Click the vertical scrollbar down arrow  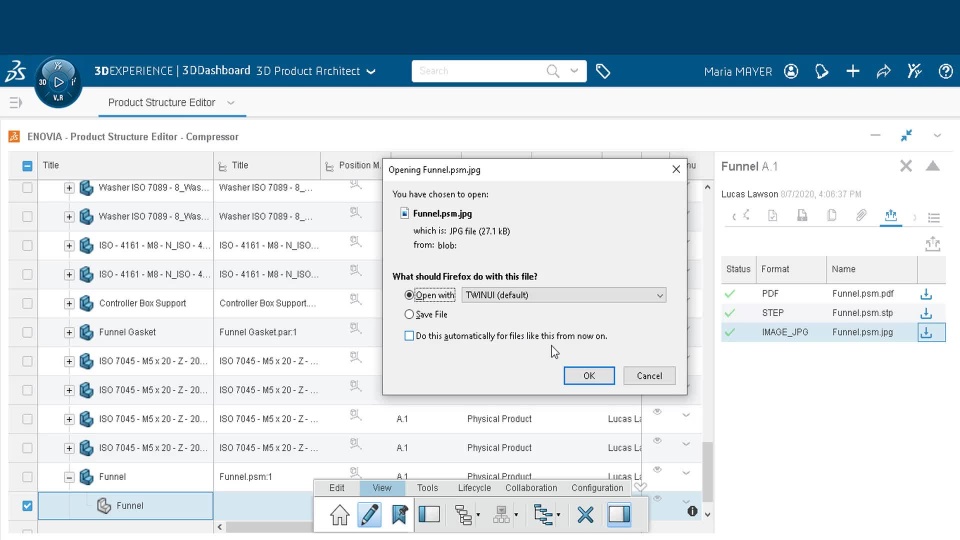[x=708, y=515]
